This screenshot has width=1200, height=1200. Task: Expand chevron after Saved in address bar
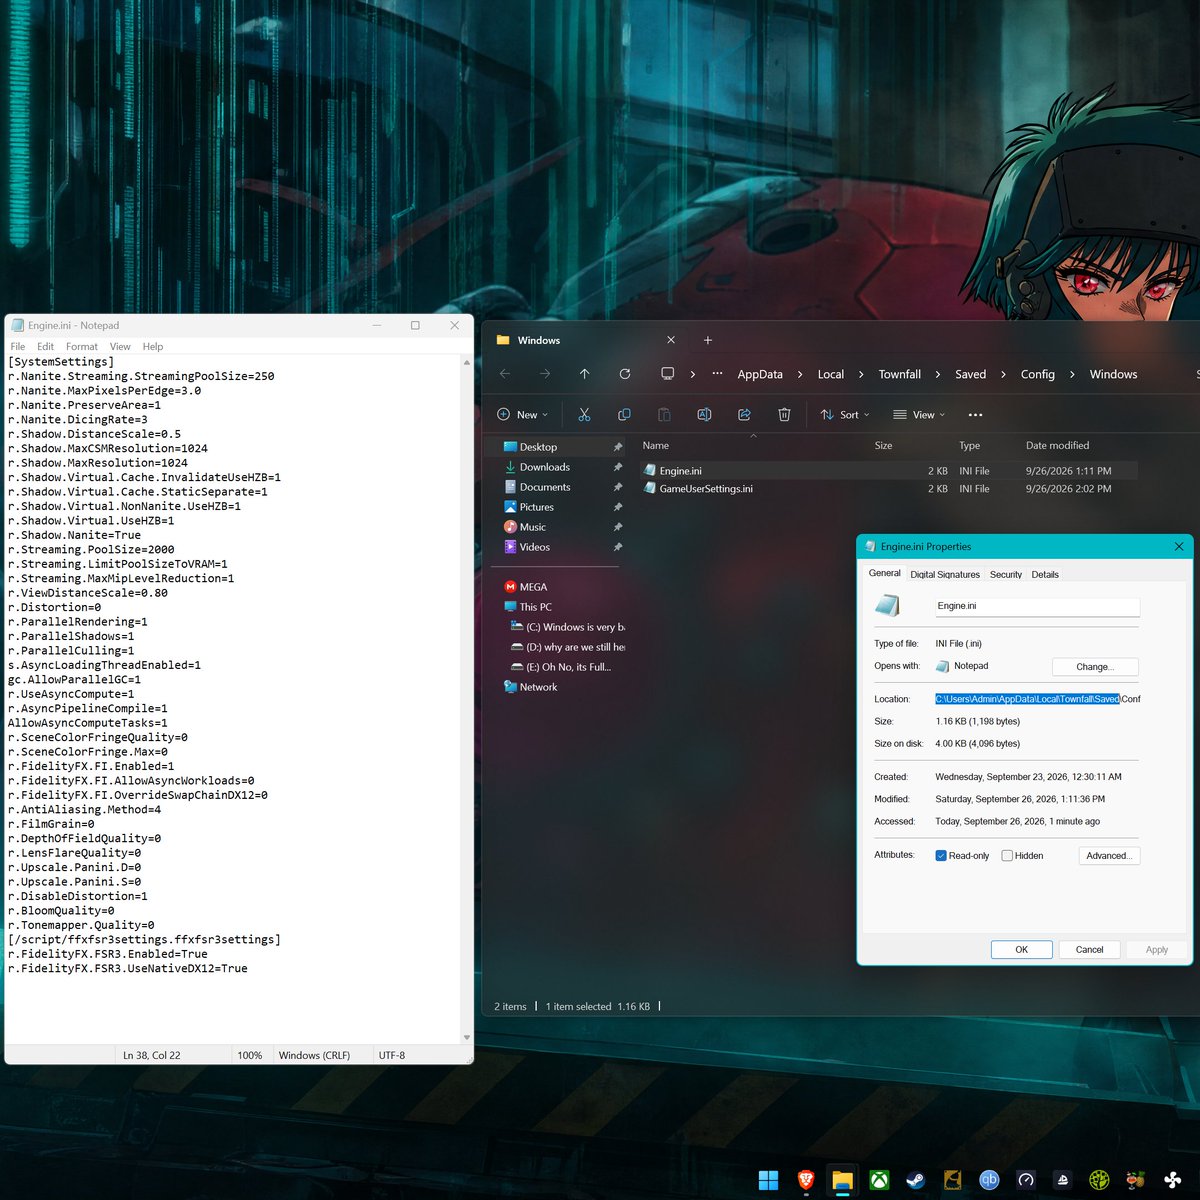(x=1003, y=374)
